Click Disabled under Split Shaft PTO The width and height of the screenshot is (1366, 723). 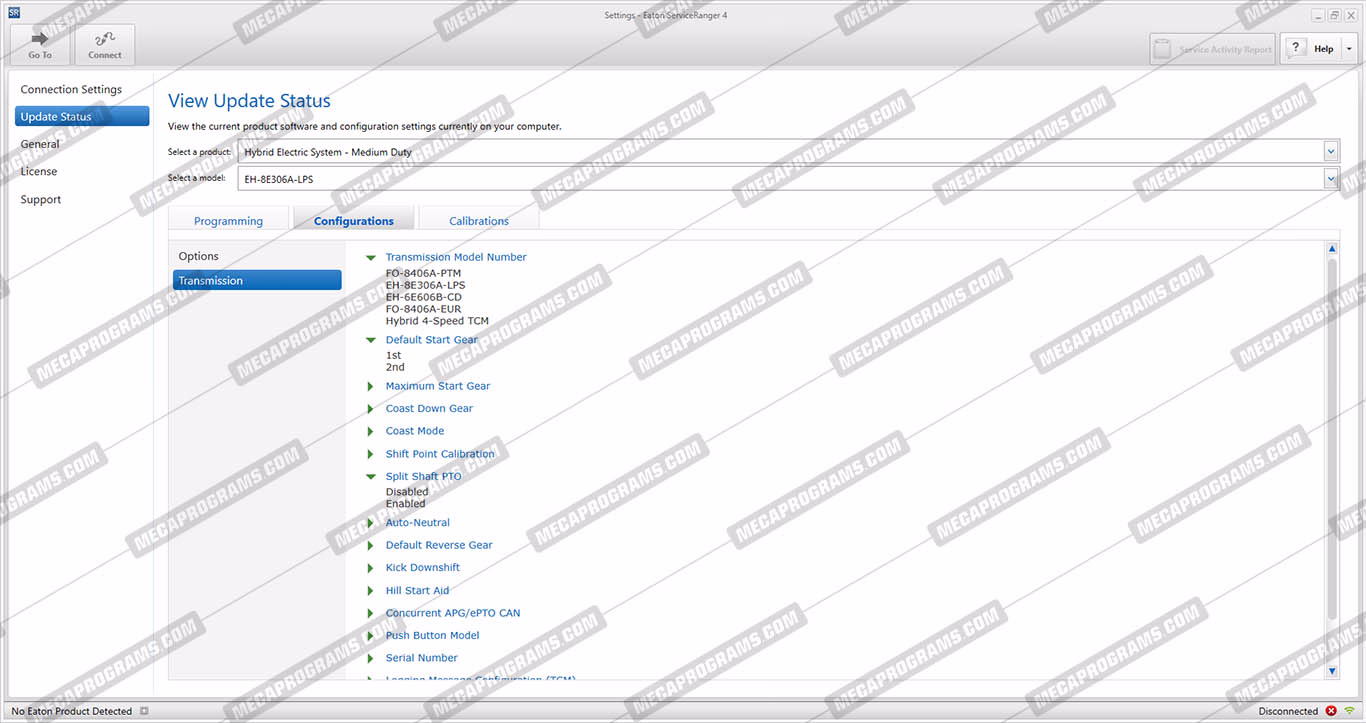pyautogui.click(x=407, y=492)
